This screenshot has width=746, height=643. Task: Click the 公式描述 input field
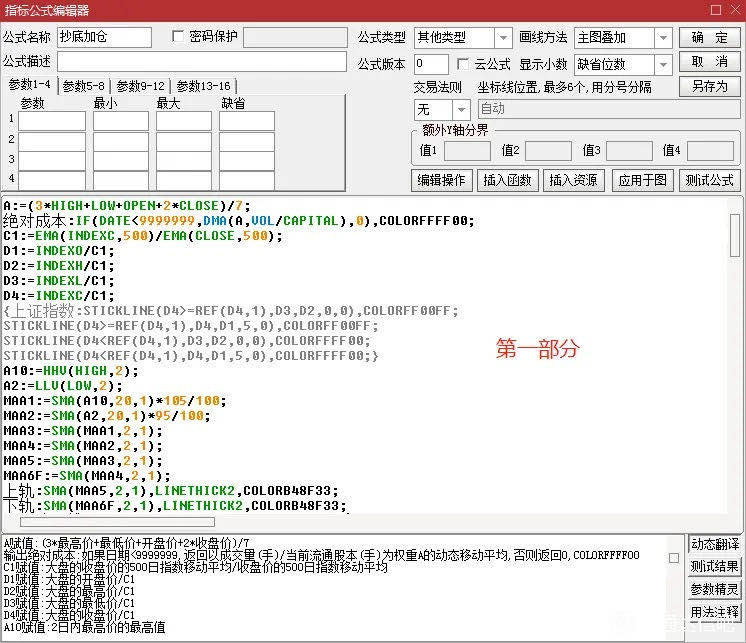pos(202,62)
